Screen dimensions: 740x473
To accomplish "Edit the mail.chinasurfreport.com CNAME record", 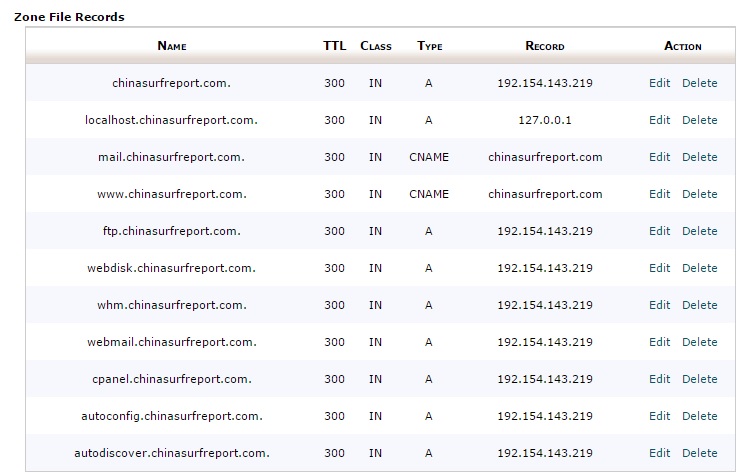I will [x=659, y=157].
